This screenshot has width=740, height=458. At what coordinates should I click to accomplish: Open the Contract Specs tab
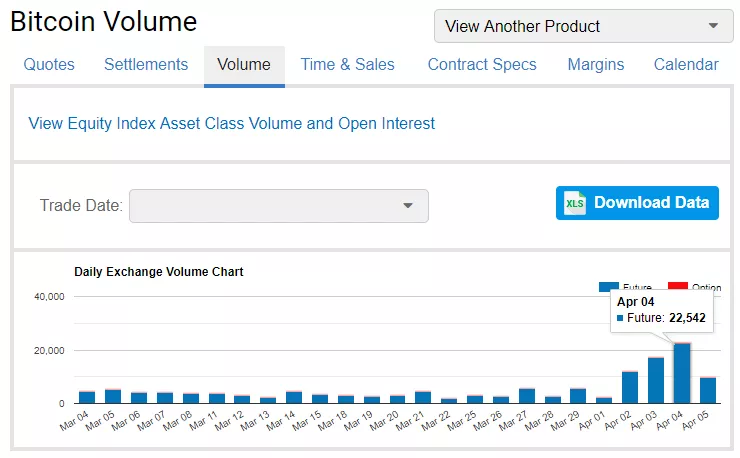tap(481, 65)
